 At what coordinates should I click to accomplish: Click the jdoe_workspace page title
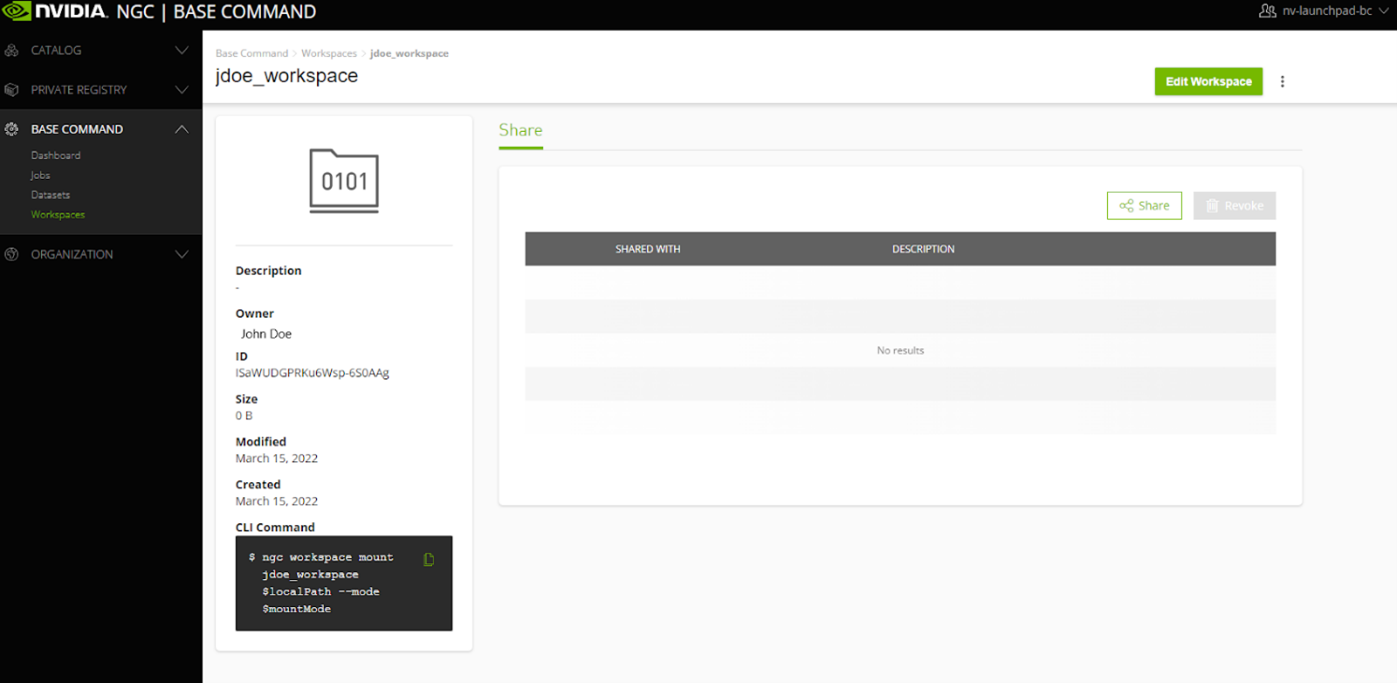click(x=287, y=76)
